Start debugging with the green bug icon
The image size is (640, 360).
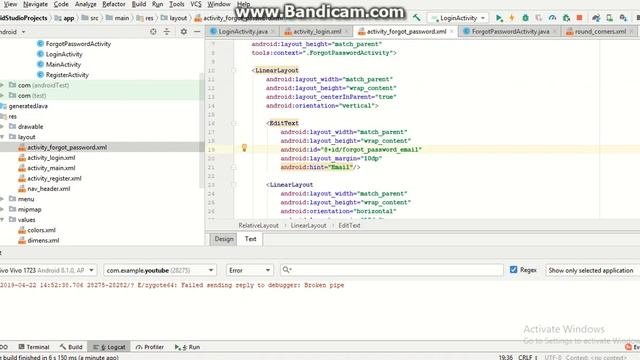point(525,18)
